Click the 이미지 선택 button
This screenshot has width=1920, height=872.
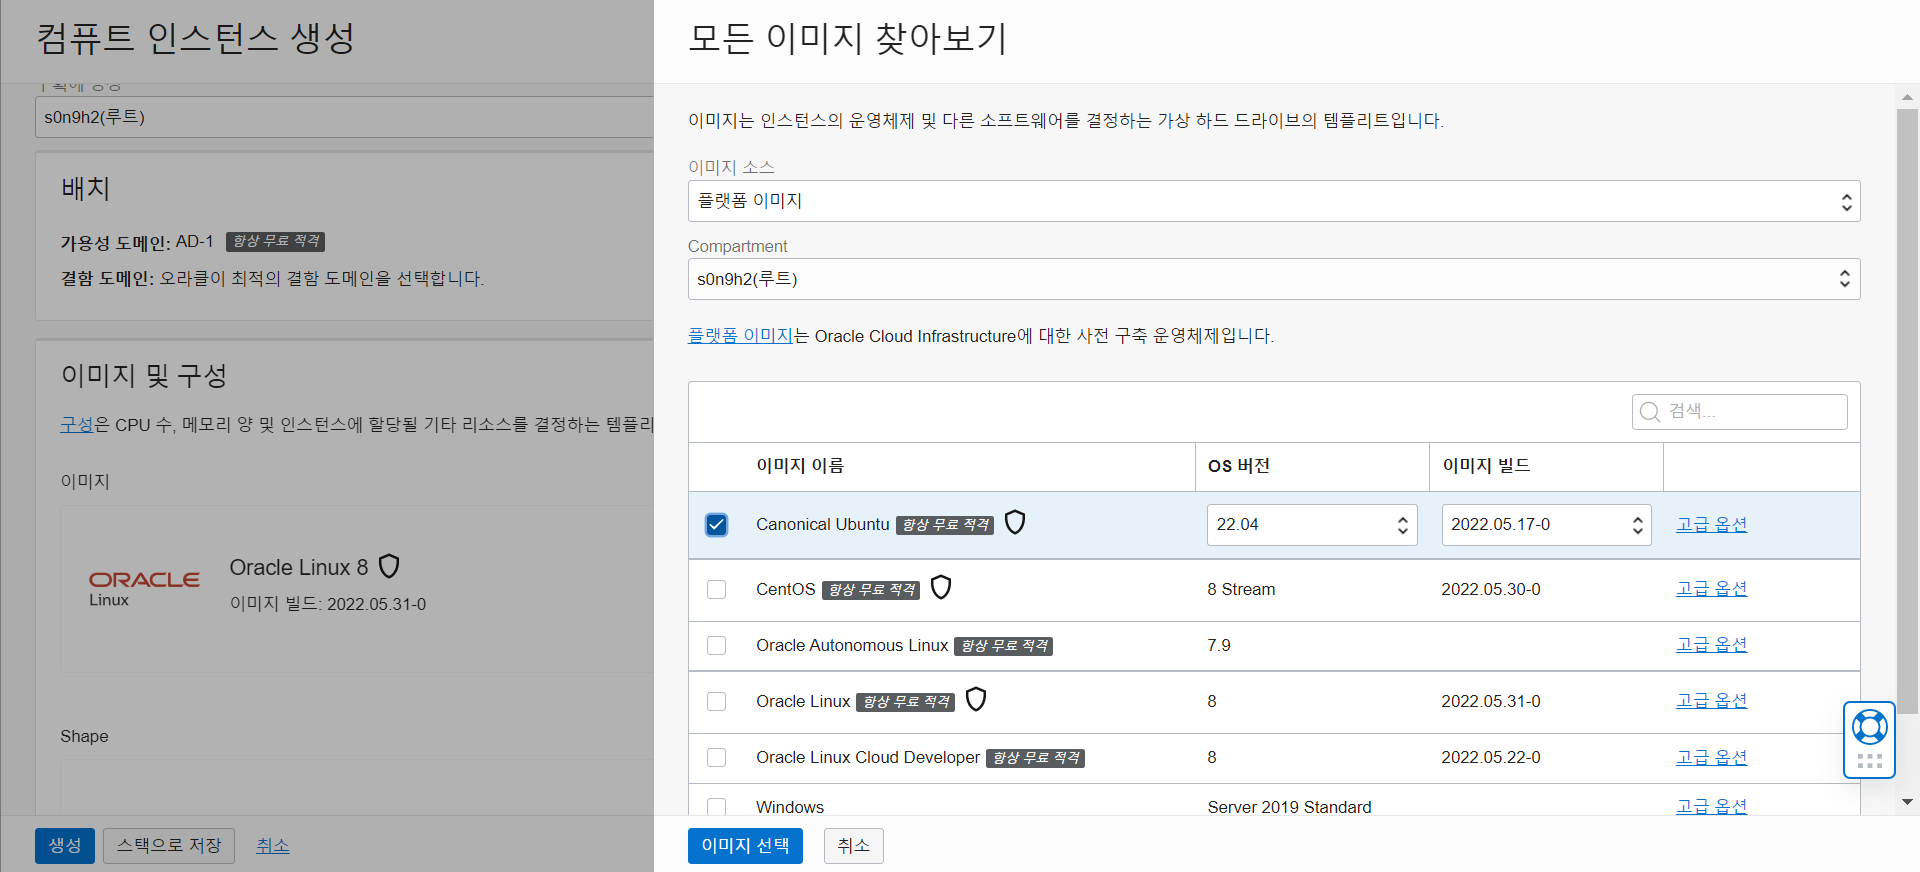click(745, 846)
